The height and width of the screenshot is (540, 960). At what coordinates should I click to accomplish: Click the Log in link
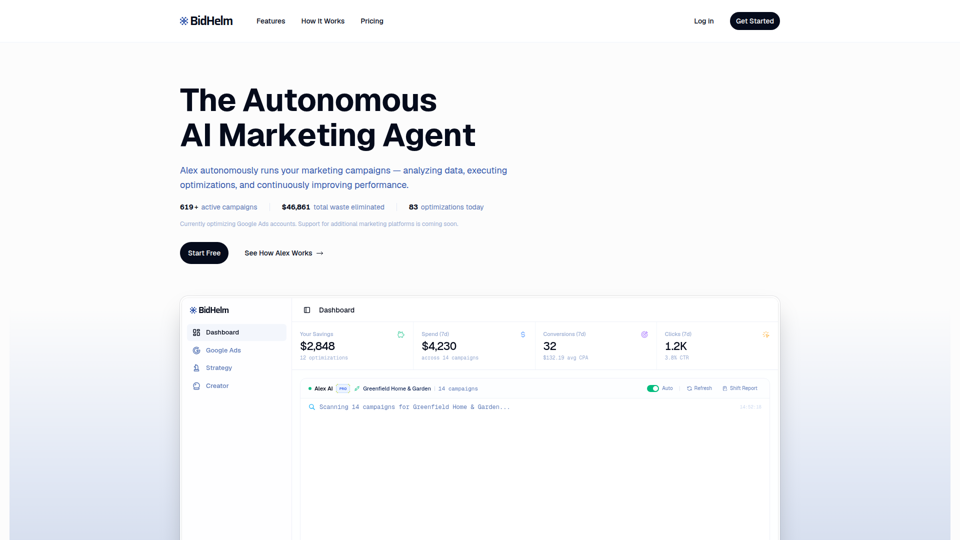point(703,21)
